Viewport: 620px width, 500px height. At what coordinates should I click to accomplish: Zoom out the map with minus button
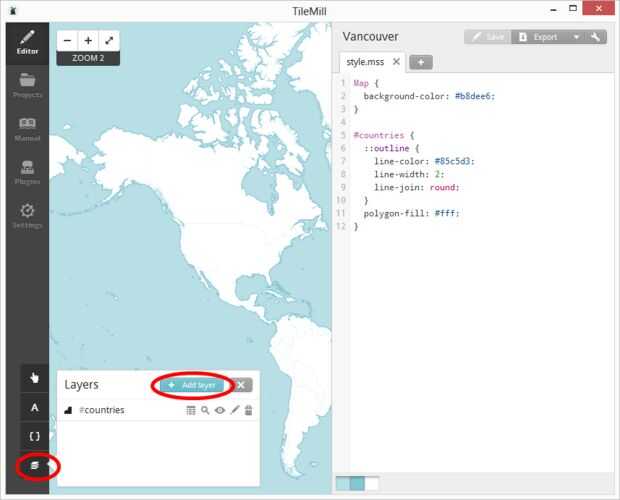(x=67, y=40)
